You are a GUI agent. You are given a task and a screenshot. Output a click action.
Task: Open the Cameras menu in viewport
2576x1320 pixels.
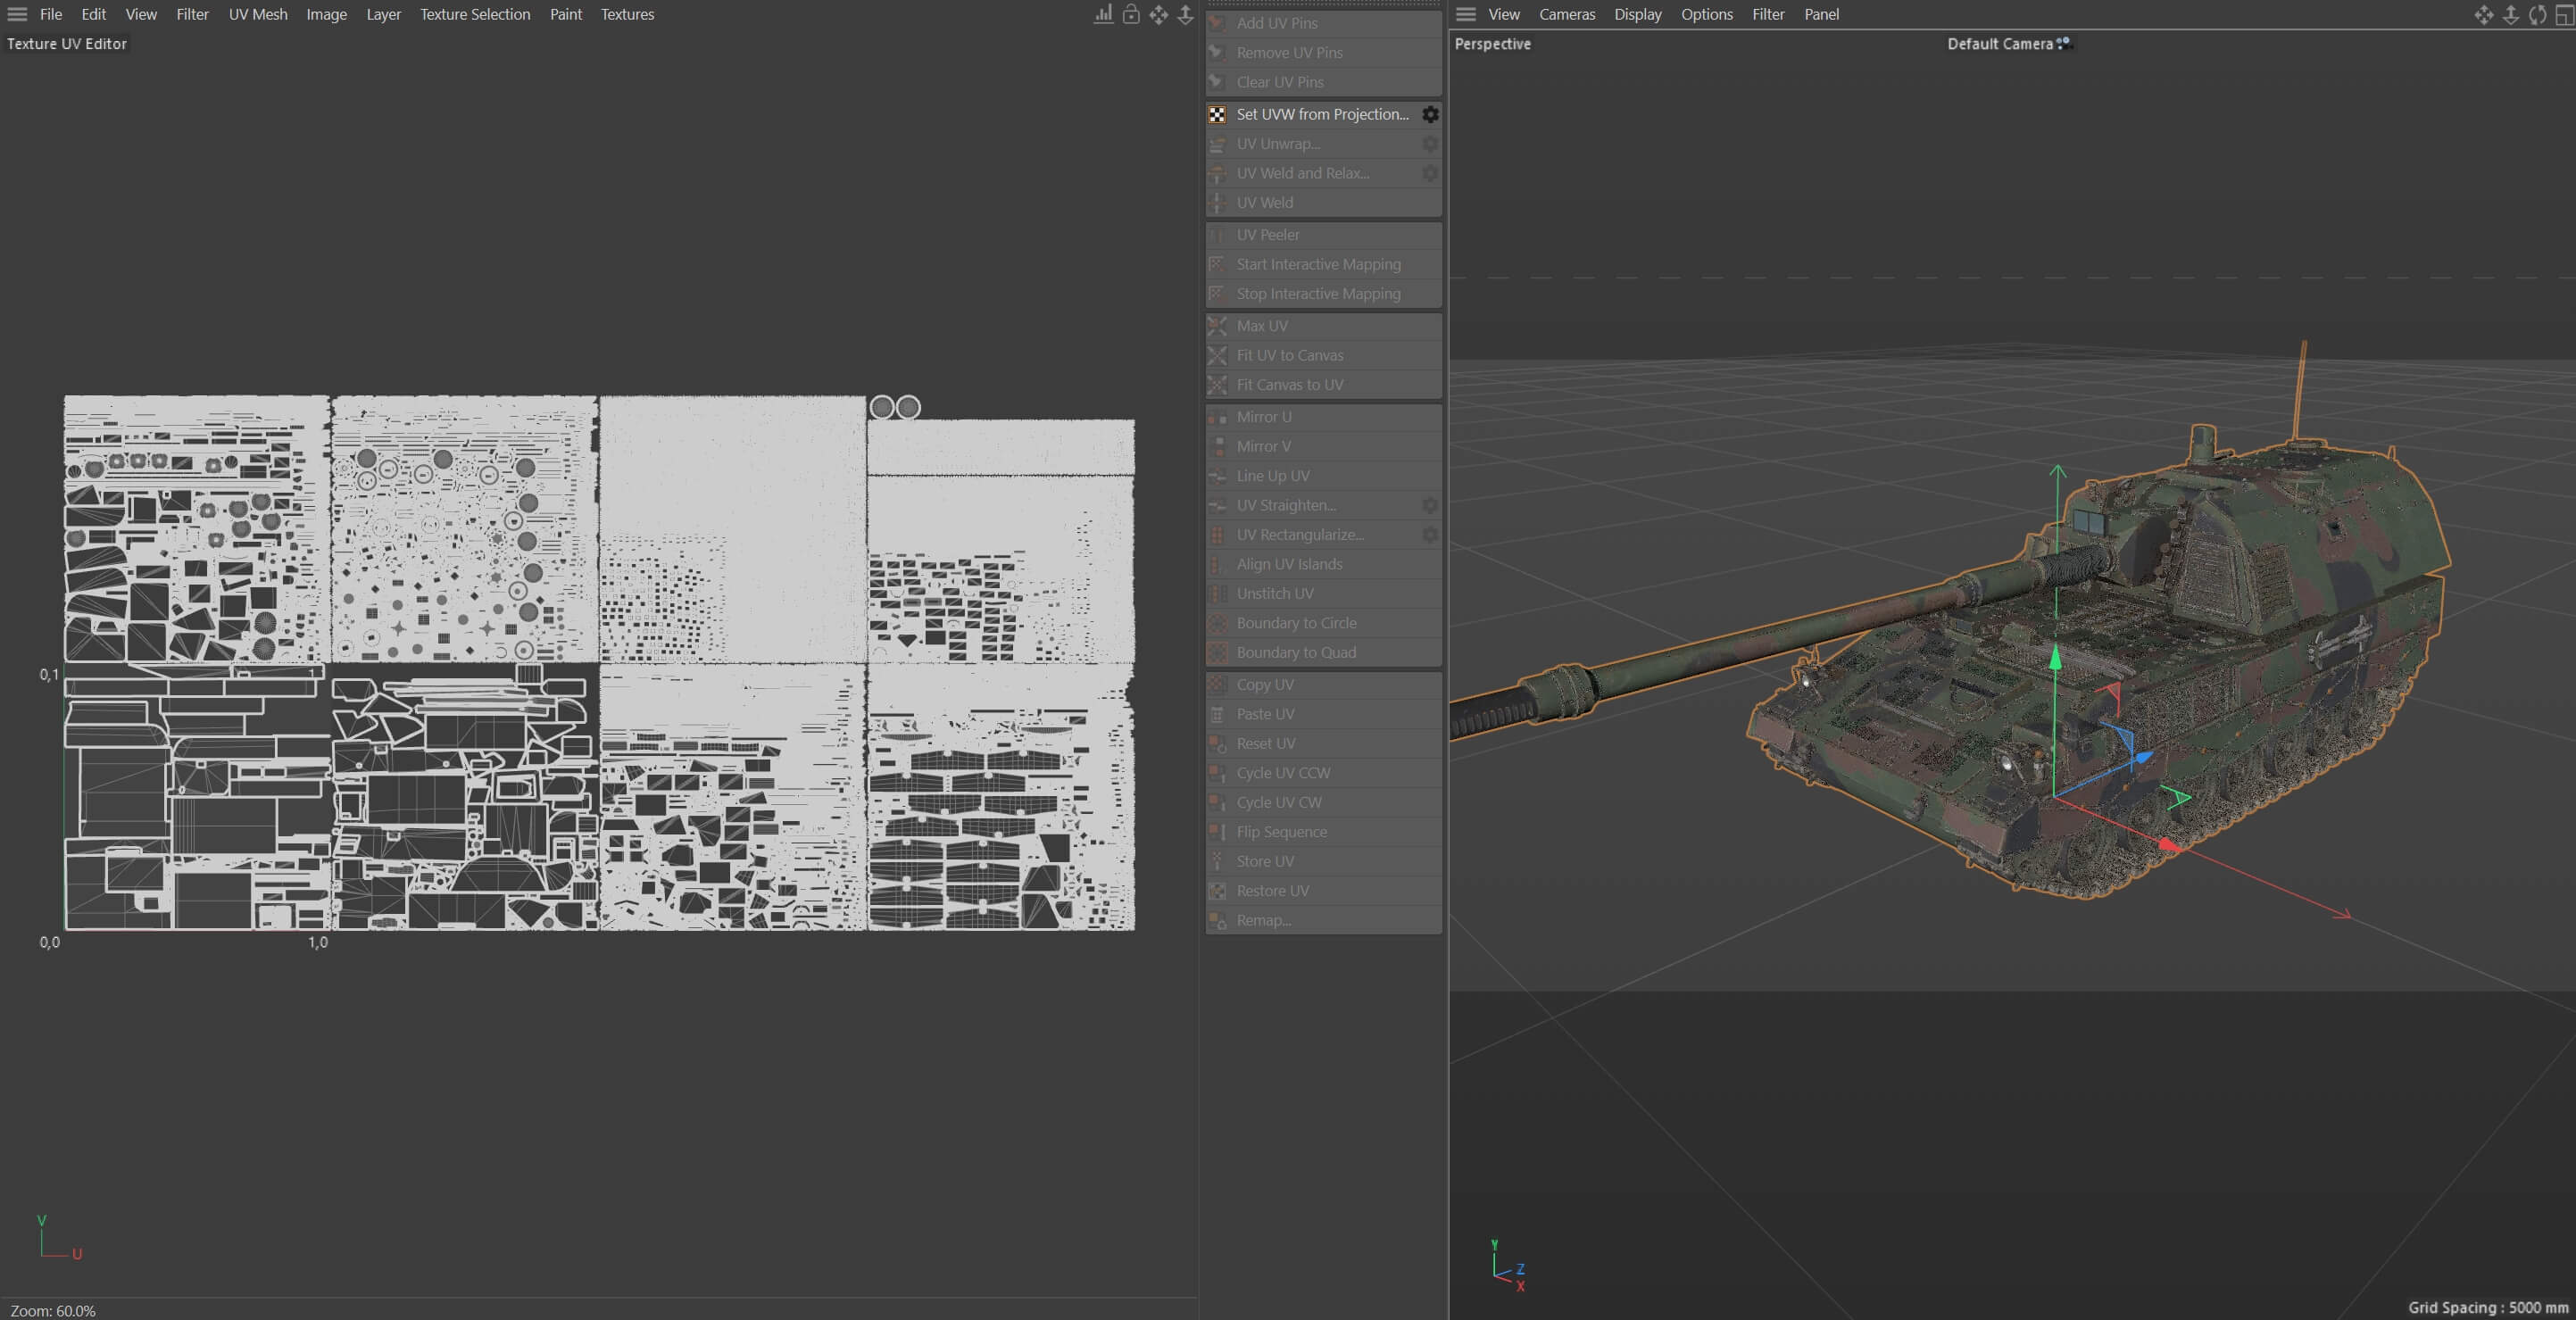(1566, 14)
